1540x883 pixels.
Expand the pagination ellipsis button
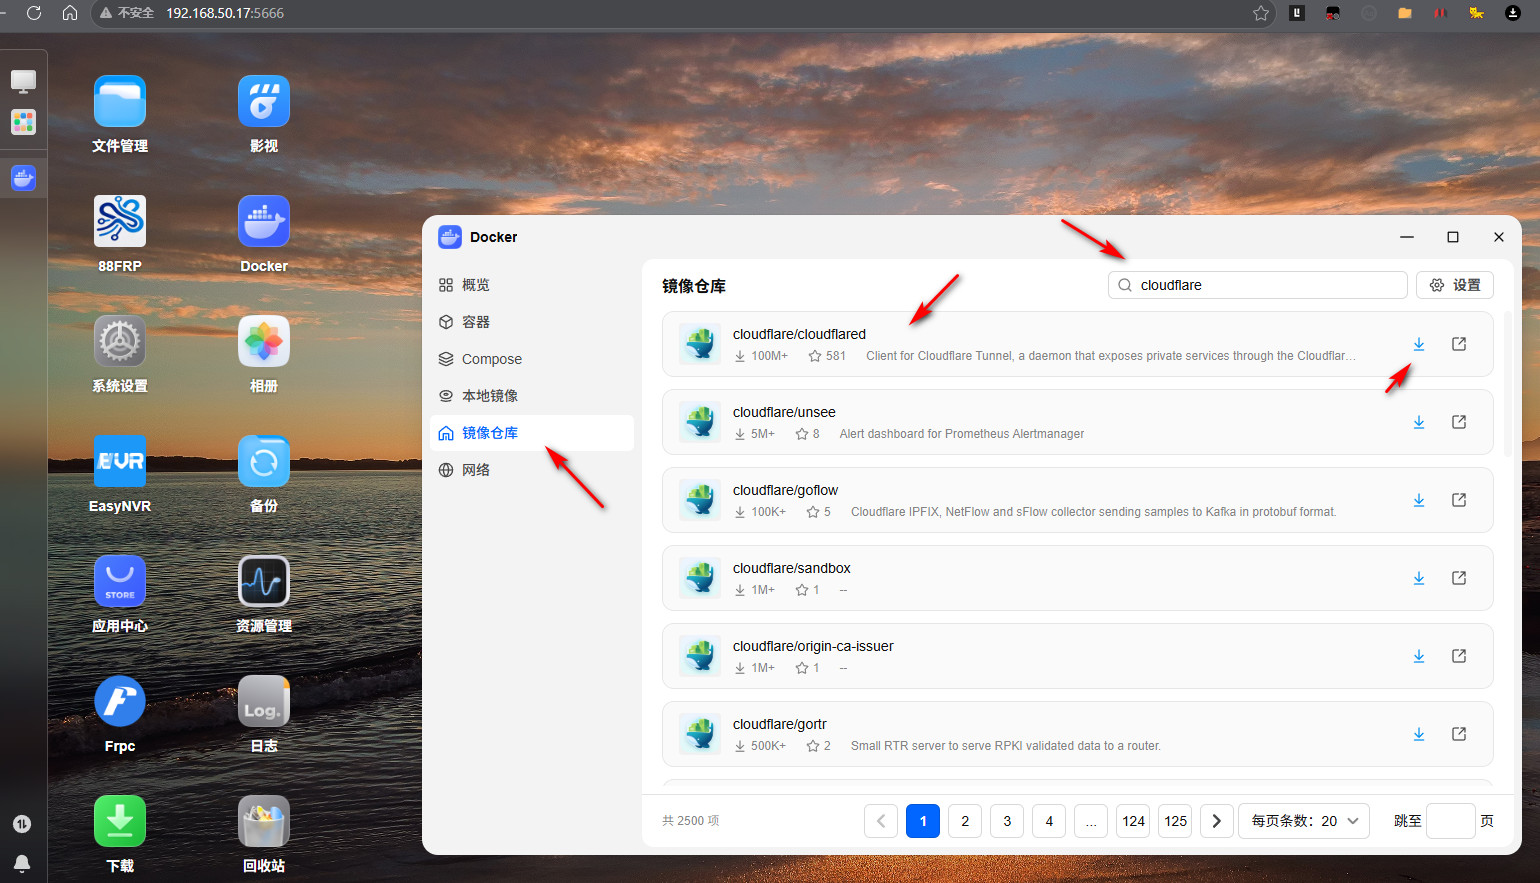(x=1091, y=821)
